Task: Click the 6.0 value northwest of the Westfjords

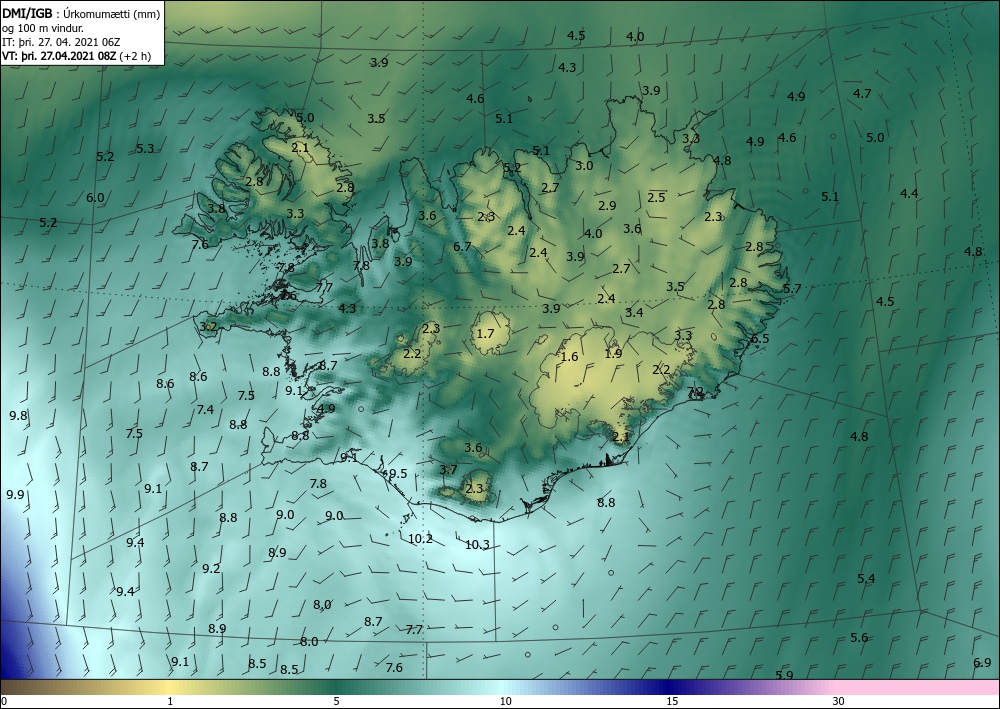Action: [95, 198]
